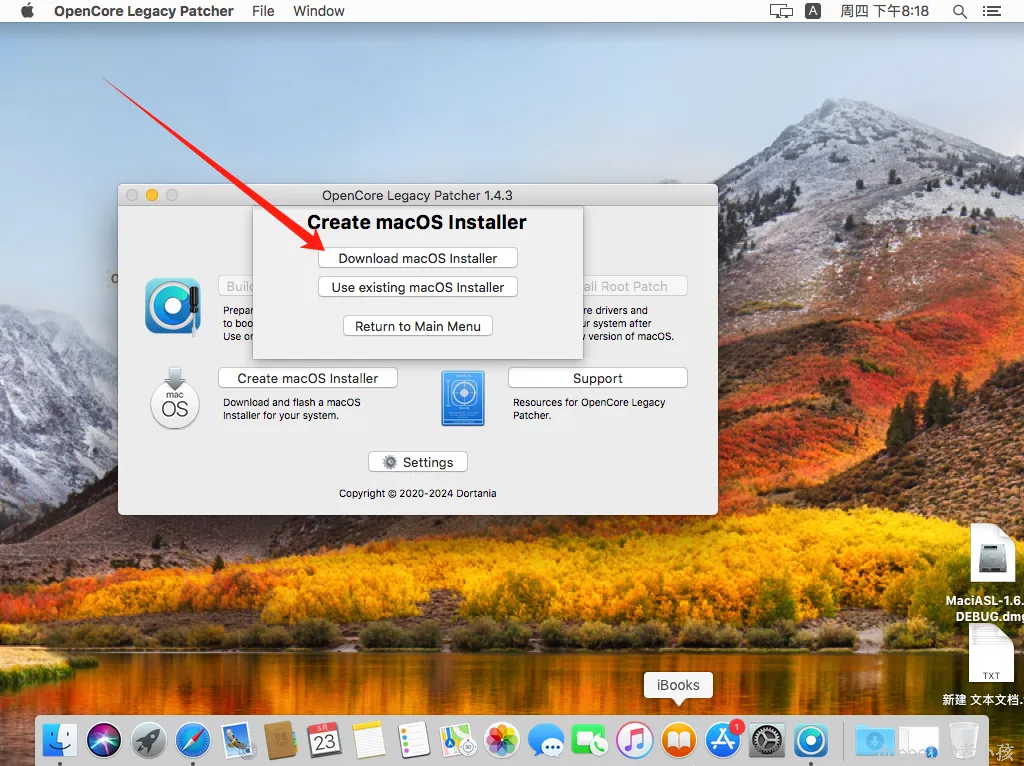Image resolution: width=1024 pixels, height=766 pixels.
Task: Open Settings with gear icon
Action: [418, 462]
